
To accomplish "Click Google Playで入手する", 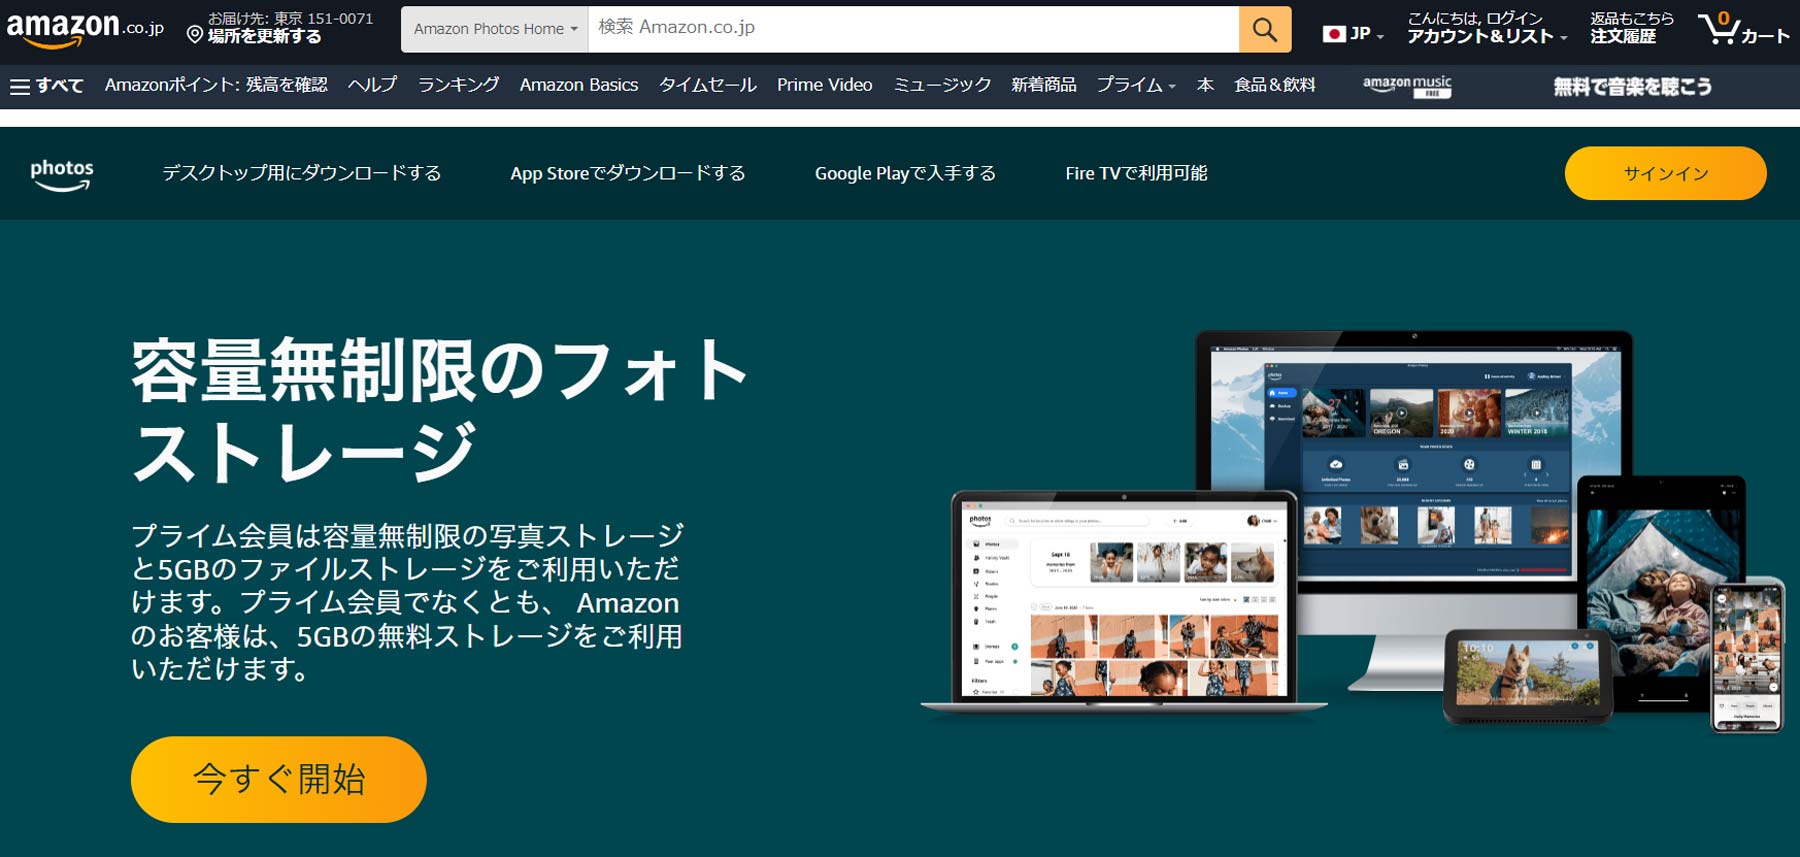I will point(905,174).
